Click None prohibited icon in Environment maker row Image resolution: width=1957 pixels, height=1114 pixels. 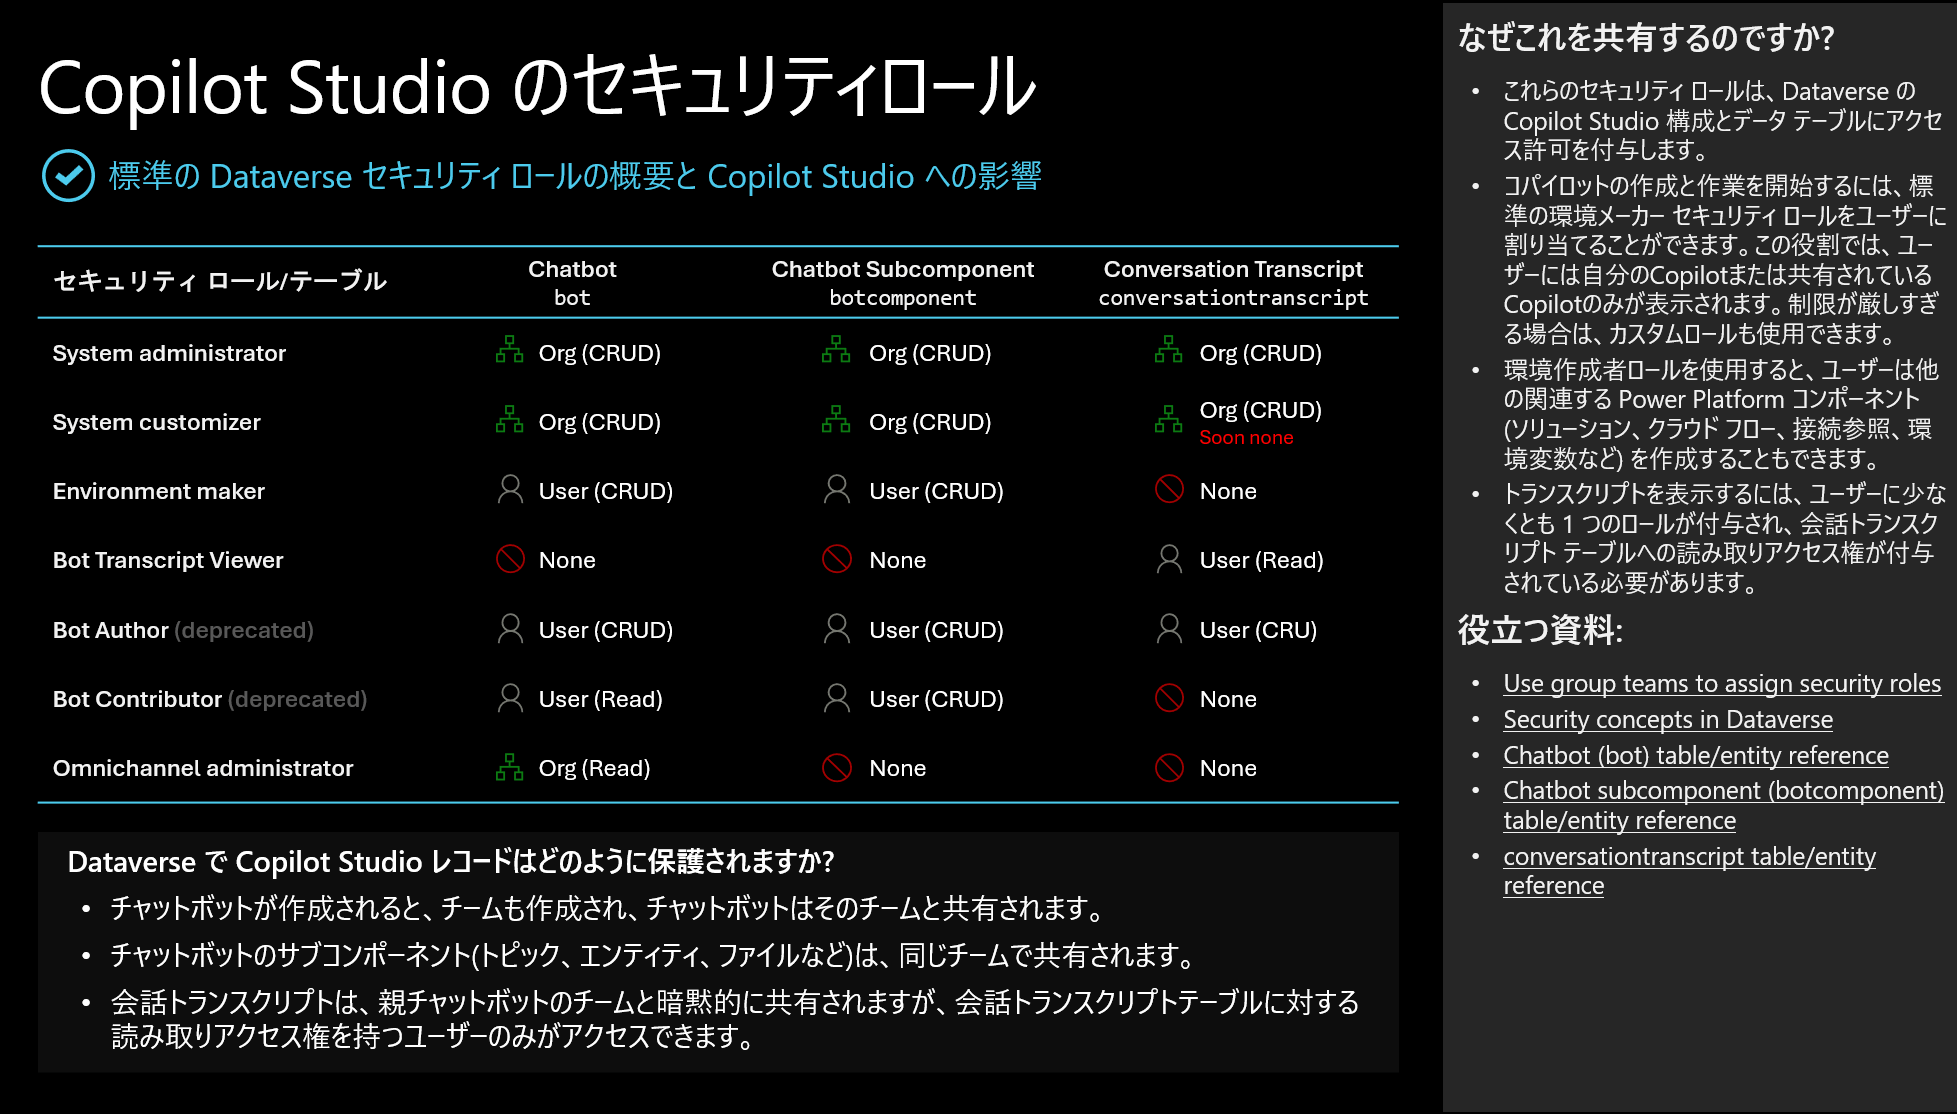[1169, 489]
